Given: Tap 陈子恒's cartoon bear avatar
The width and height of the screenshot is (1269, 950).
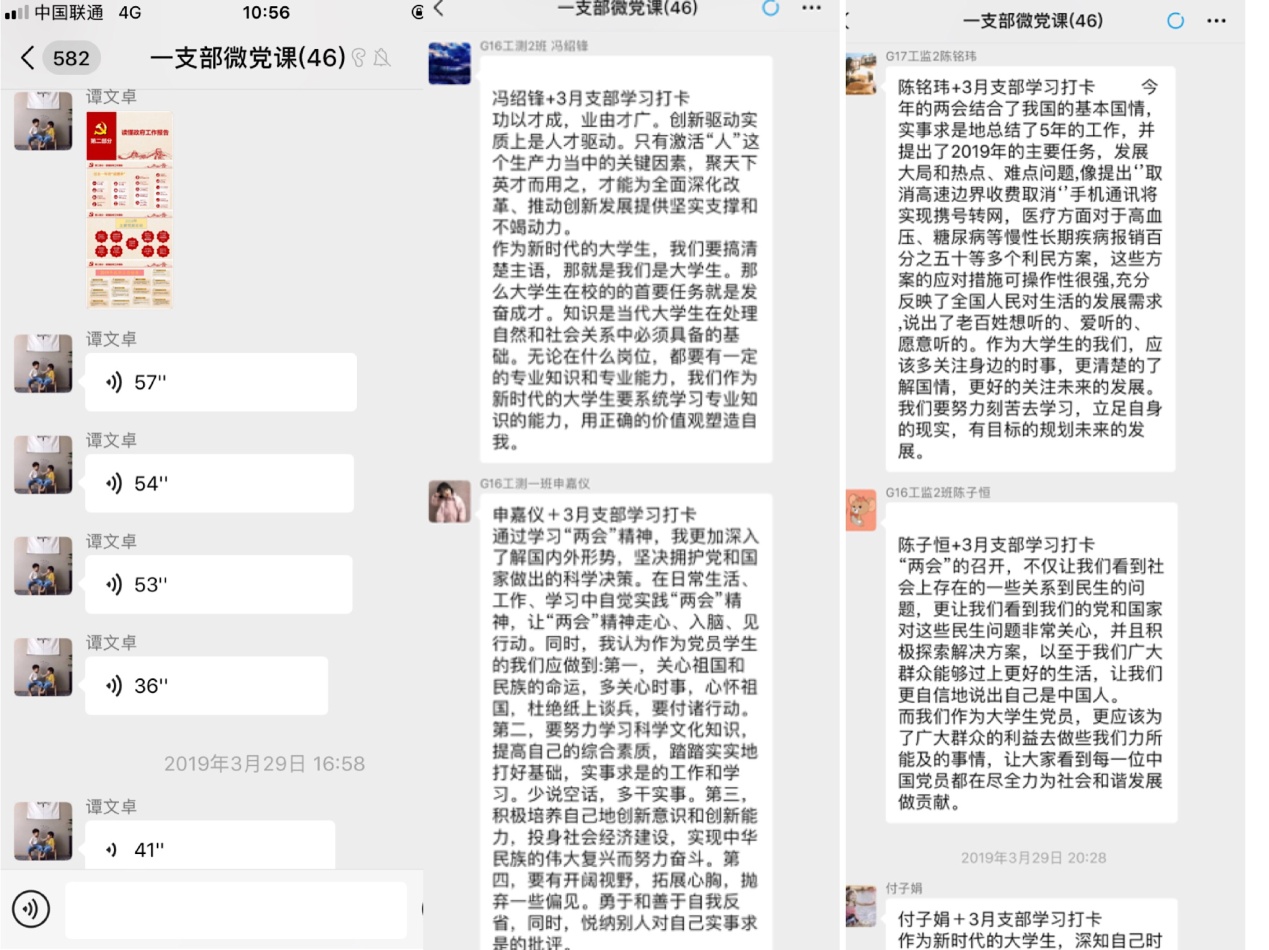Looking at the screenshot, I should pyautogui.click(x=860, y=510).
